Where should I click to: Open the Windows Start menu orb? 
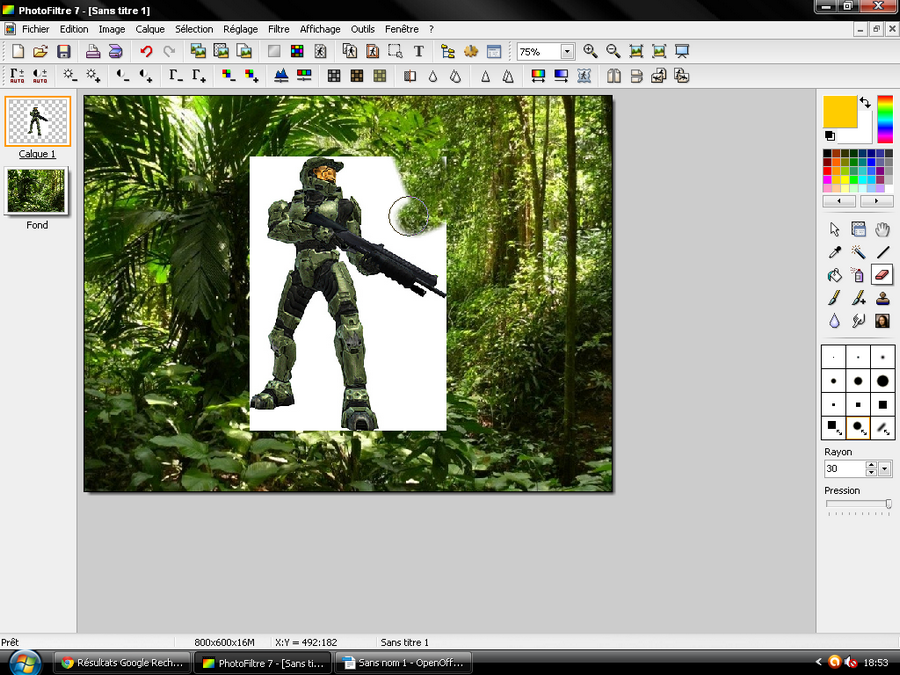[24, 663]
